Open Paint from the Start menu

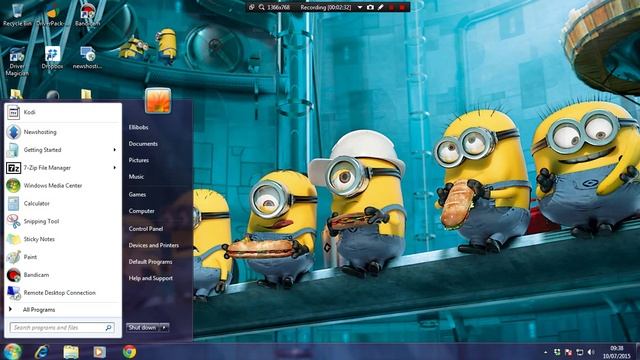point(62,257)
